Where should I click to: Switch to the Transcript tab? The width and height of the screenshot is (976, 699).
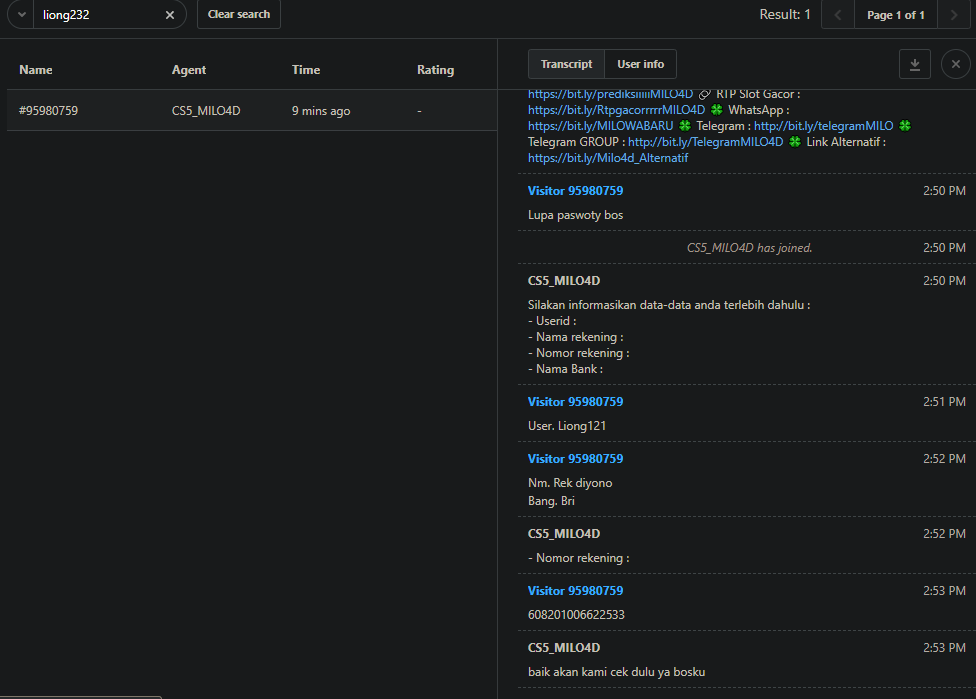point(566,64)
